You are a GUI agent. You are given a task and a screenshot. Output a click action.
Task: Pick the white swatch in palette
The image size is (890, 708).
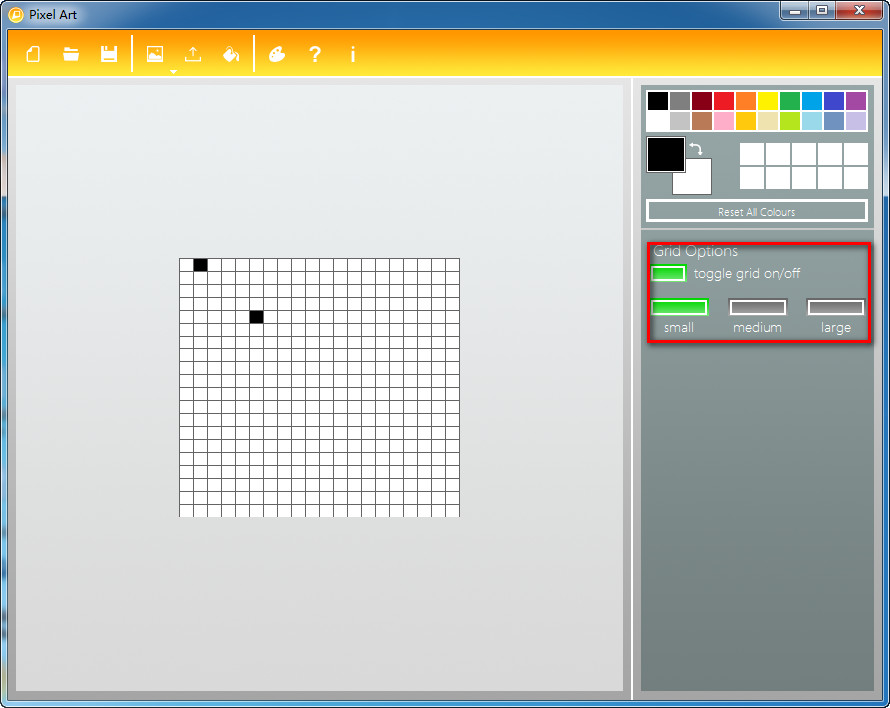657,121
